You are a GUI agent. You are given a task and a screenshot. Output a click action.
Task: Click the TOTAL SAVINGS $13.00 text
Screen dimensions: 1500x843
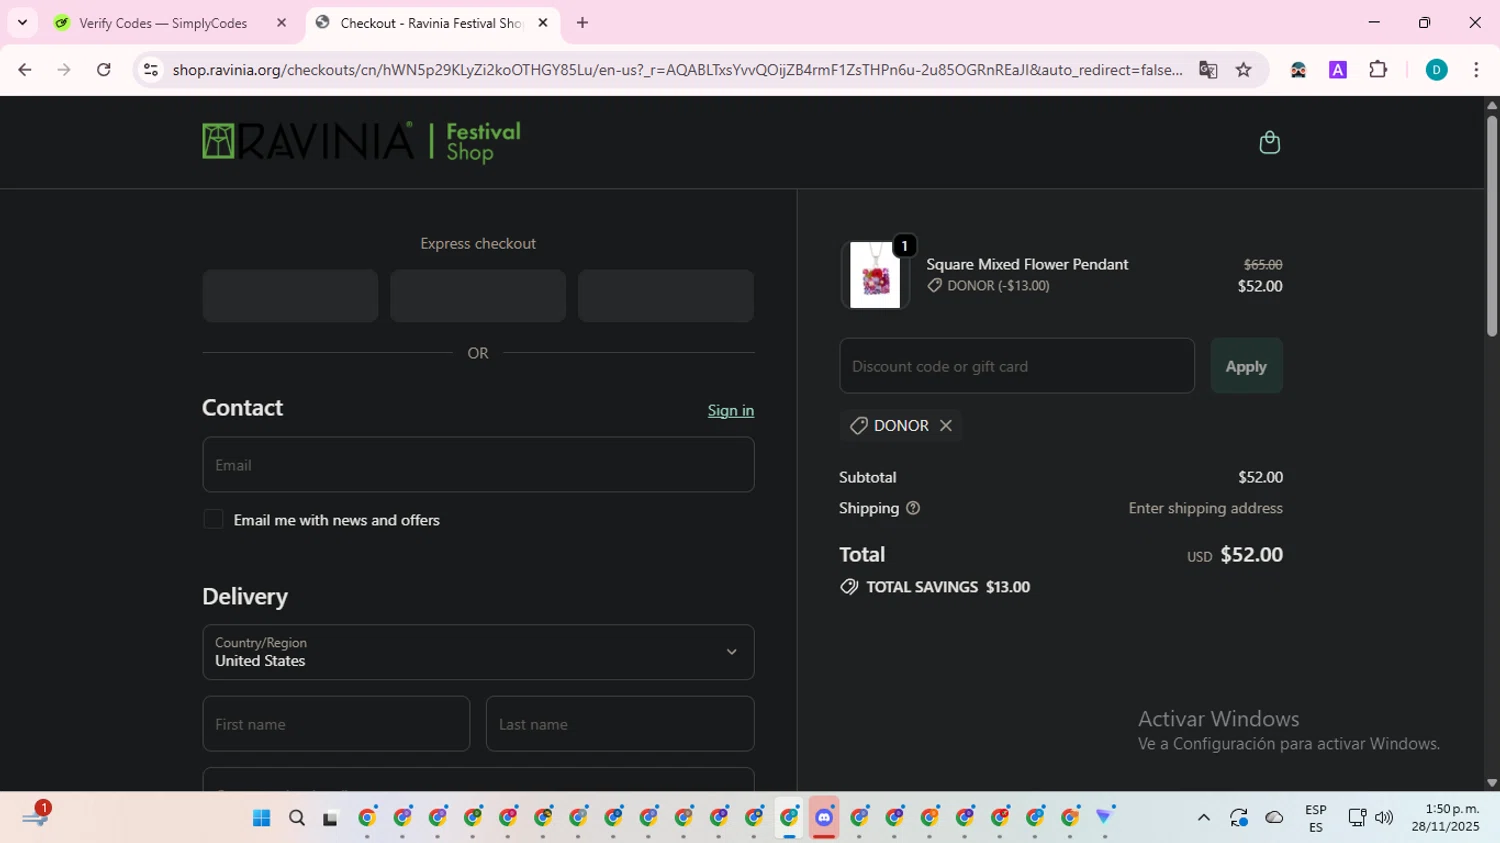tap(948, 587)
